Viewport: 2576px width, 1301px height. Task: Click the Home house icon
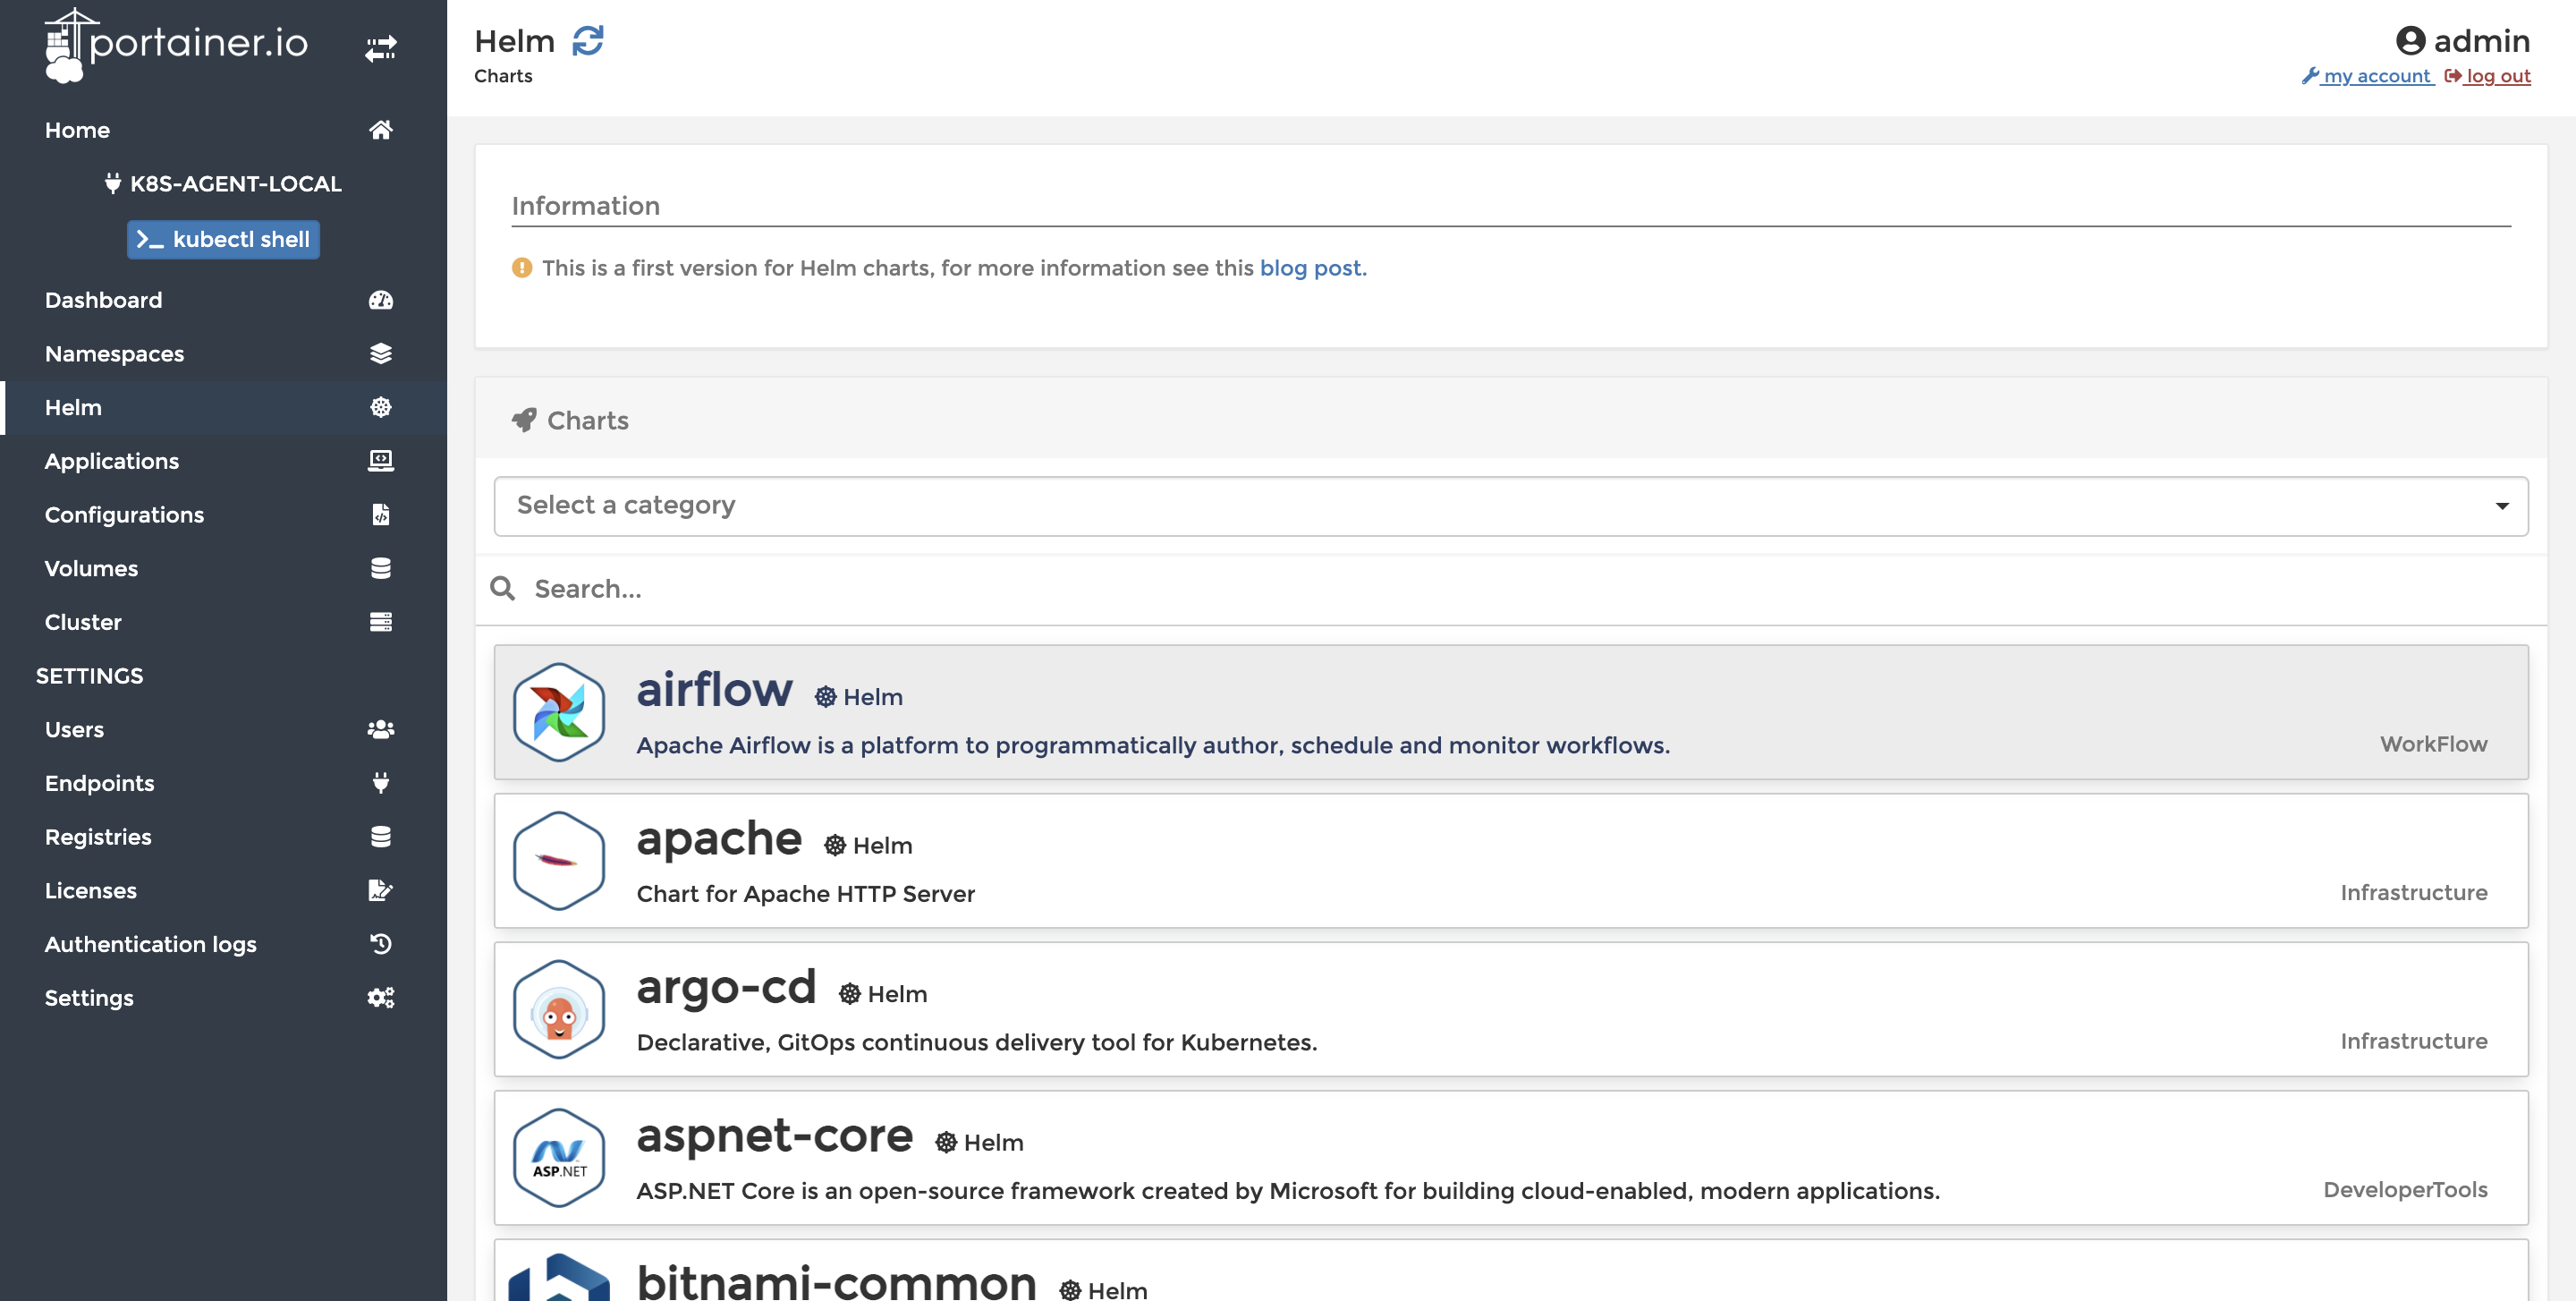coord(380,130)
